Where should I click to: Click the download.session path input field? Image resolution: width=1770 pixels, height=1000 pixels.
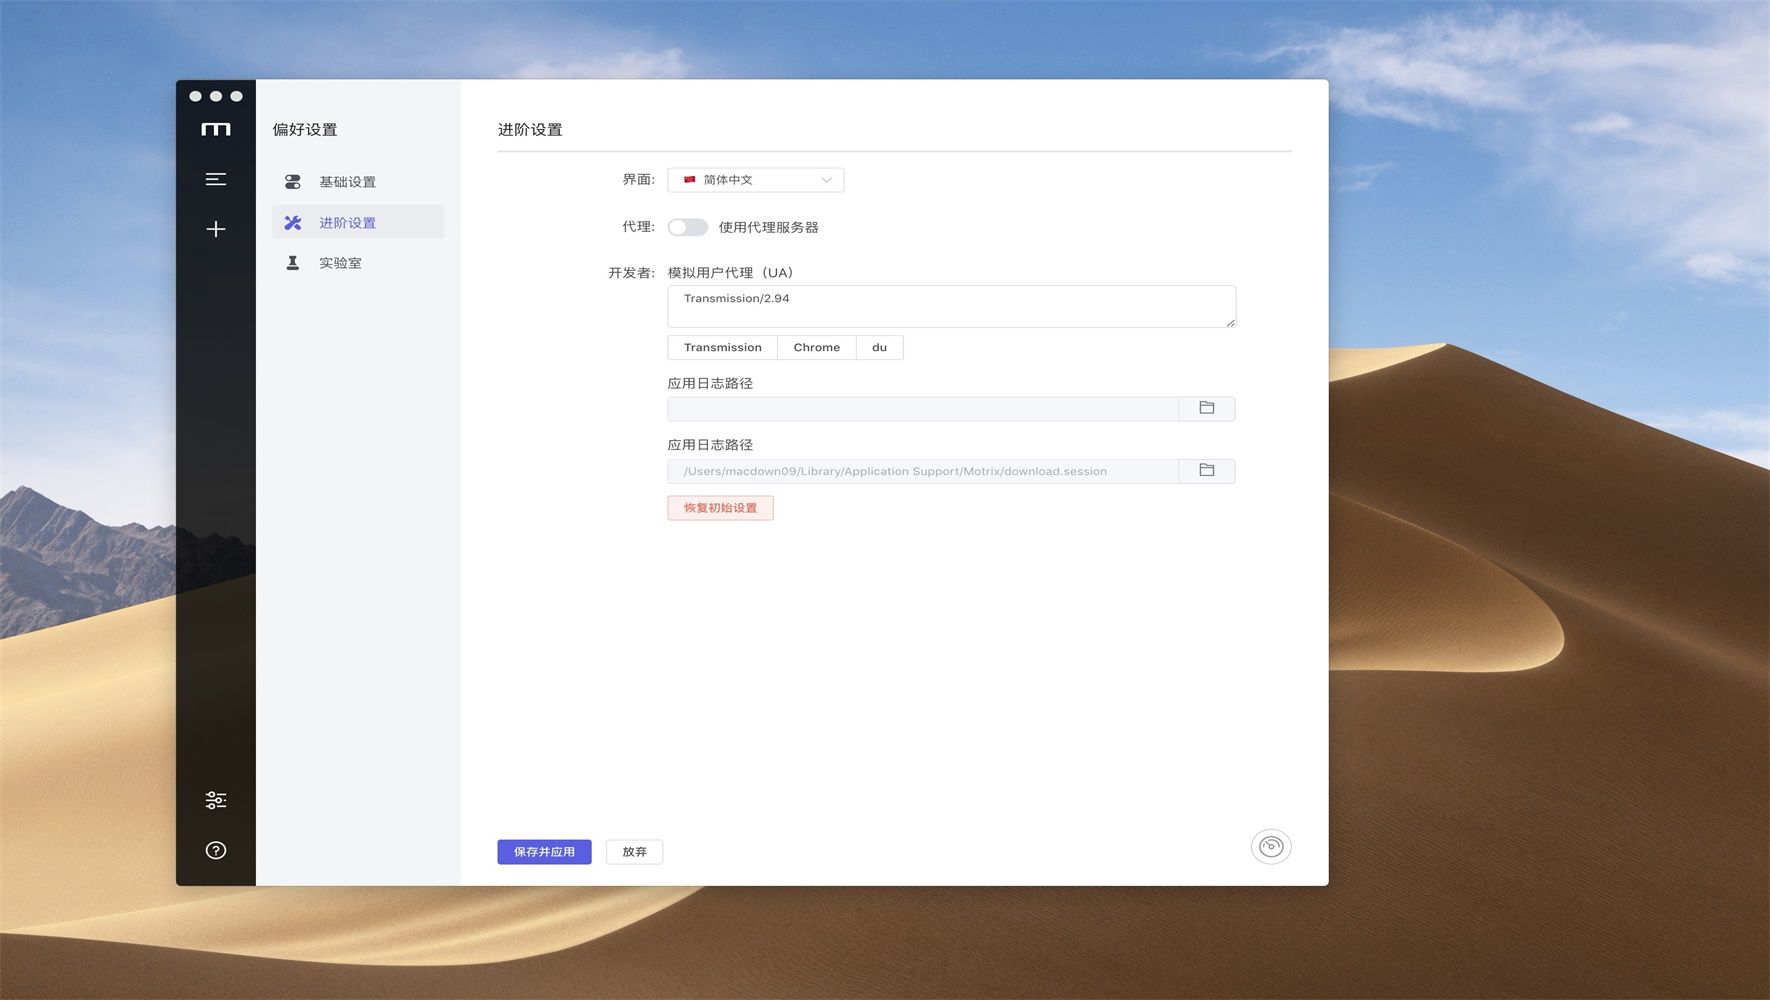click(x=923, y=471)
